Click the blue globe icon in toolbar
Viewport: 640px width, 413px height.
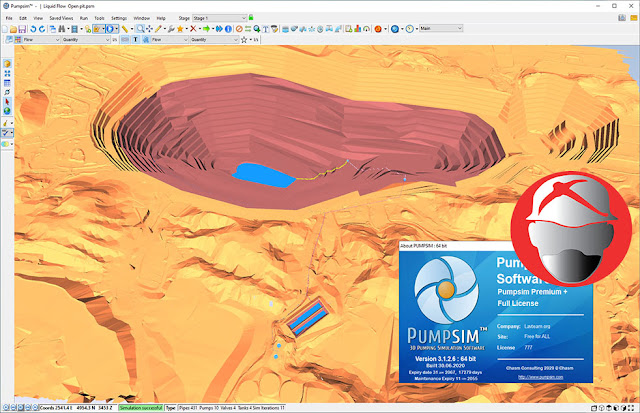395,29
